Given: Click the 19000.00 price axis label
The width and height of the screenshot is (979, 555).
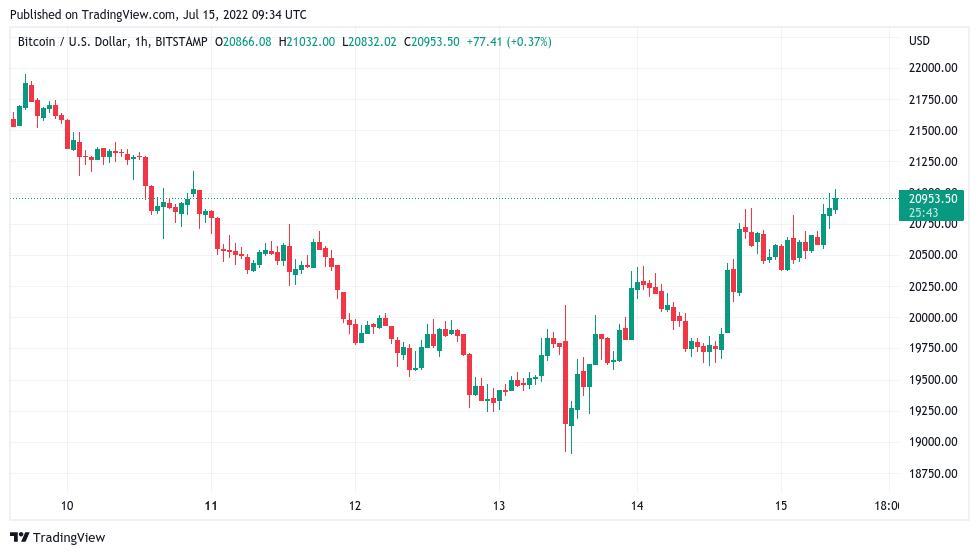Looking at the screenshot, I should tap(933, 442).
